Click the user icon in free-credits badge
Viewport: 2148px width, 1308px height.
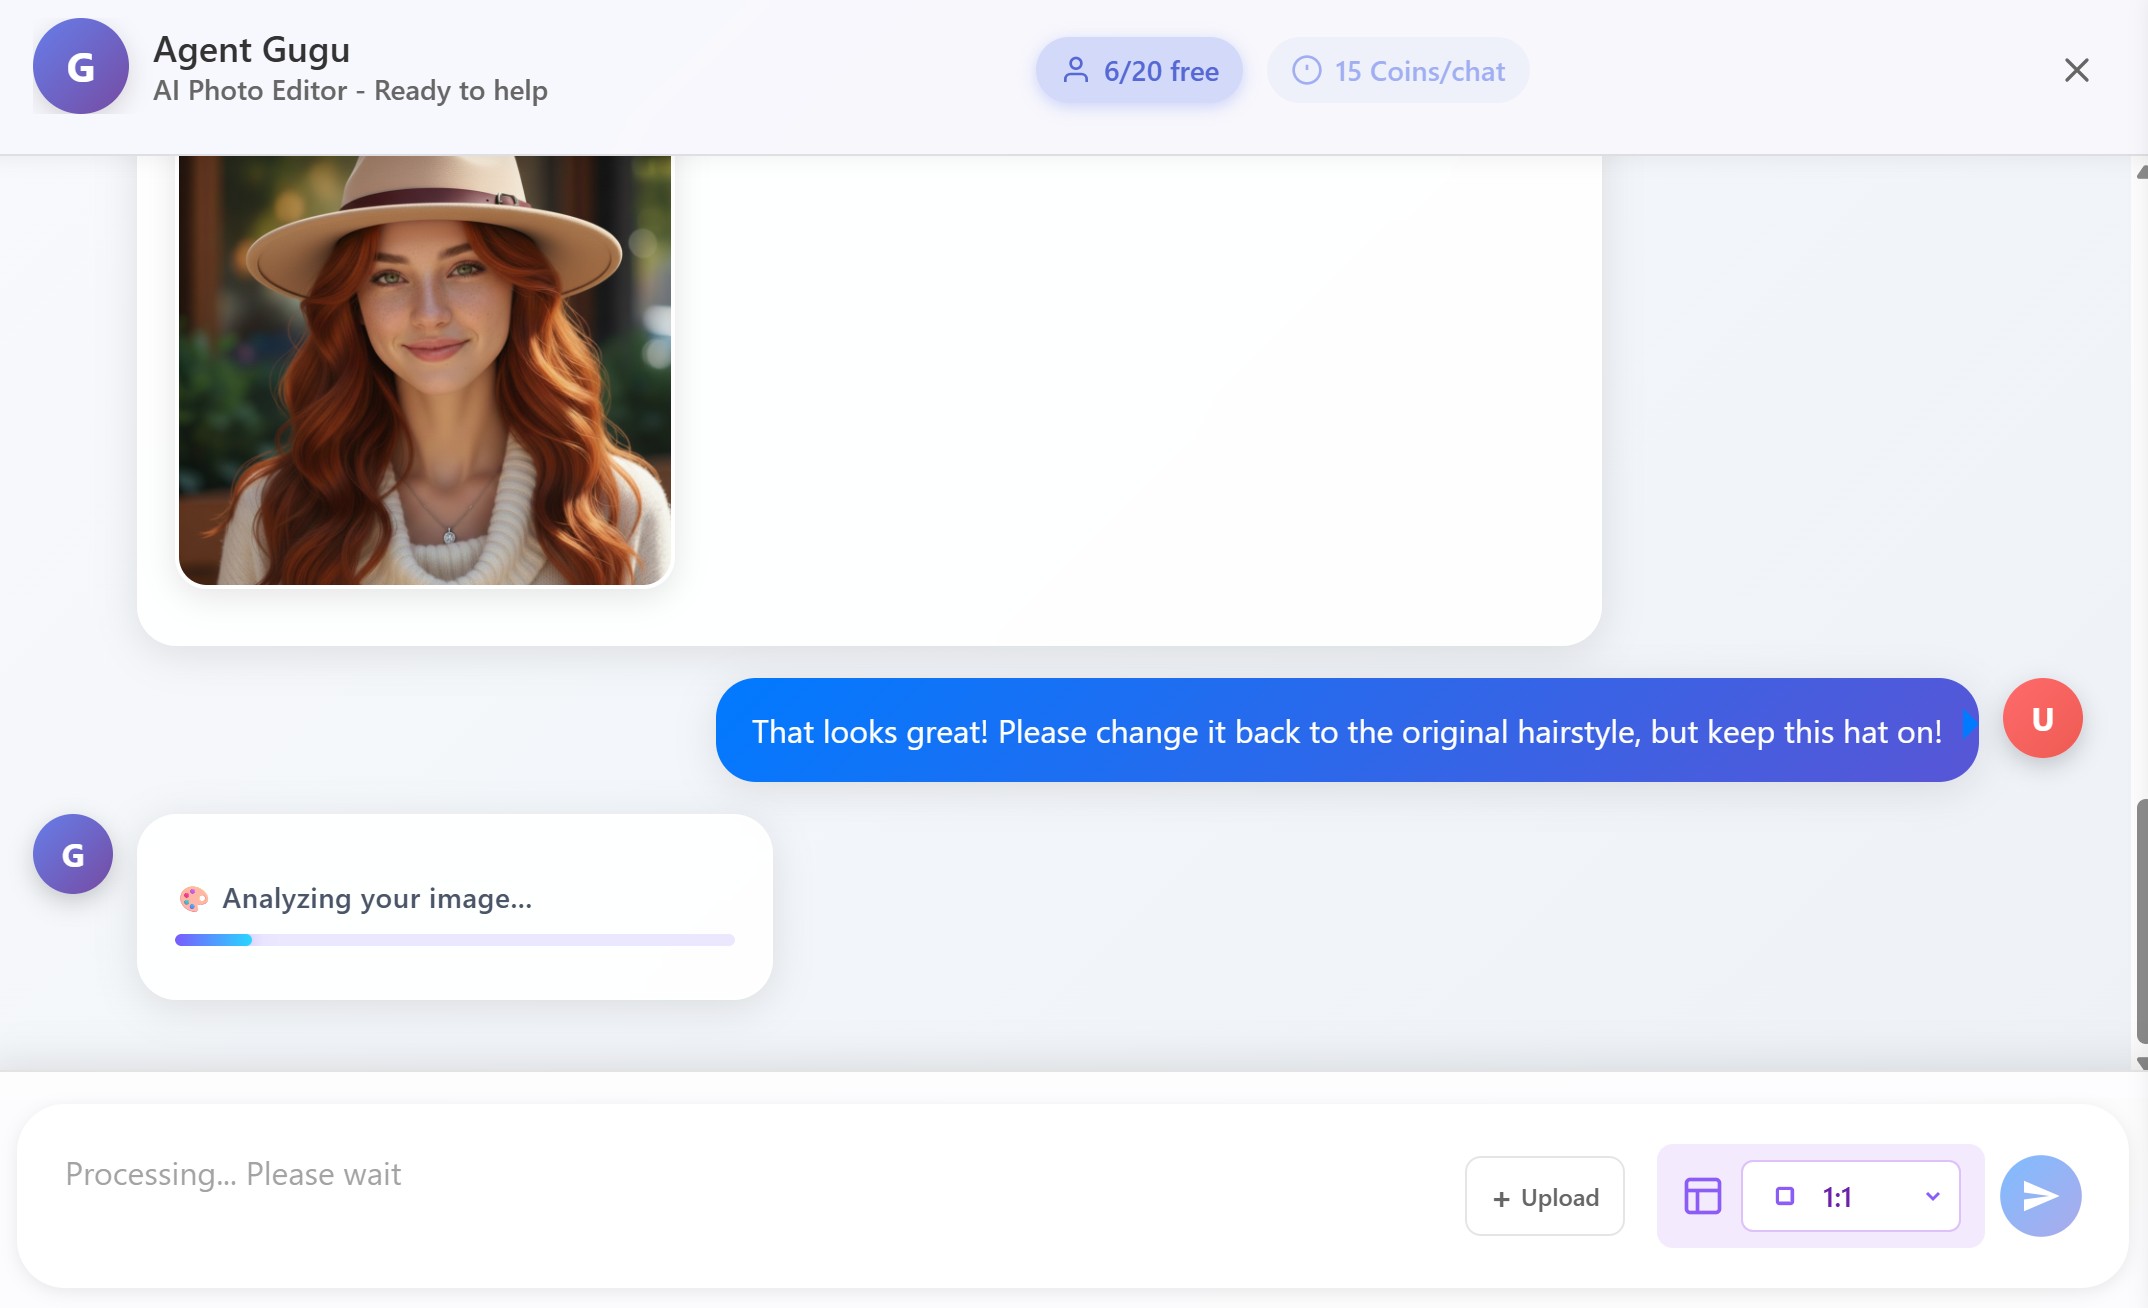coord(1075,71)
